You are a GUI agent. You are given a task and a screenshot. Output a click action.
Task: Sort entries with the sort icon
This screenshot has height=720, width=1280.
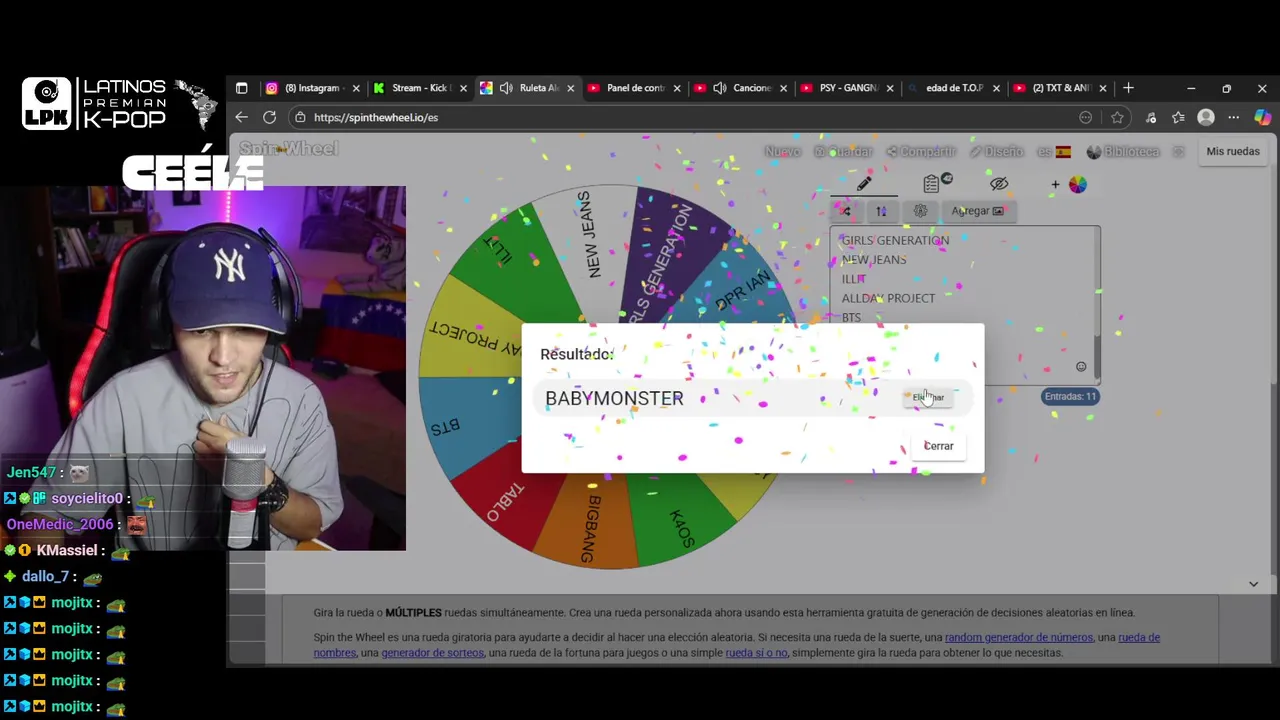881,211
